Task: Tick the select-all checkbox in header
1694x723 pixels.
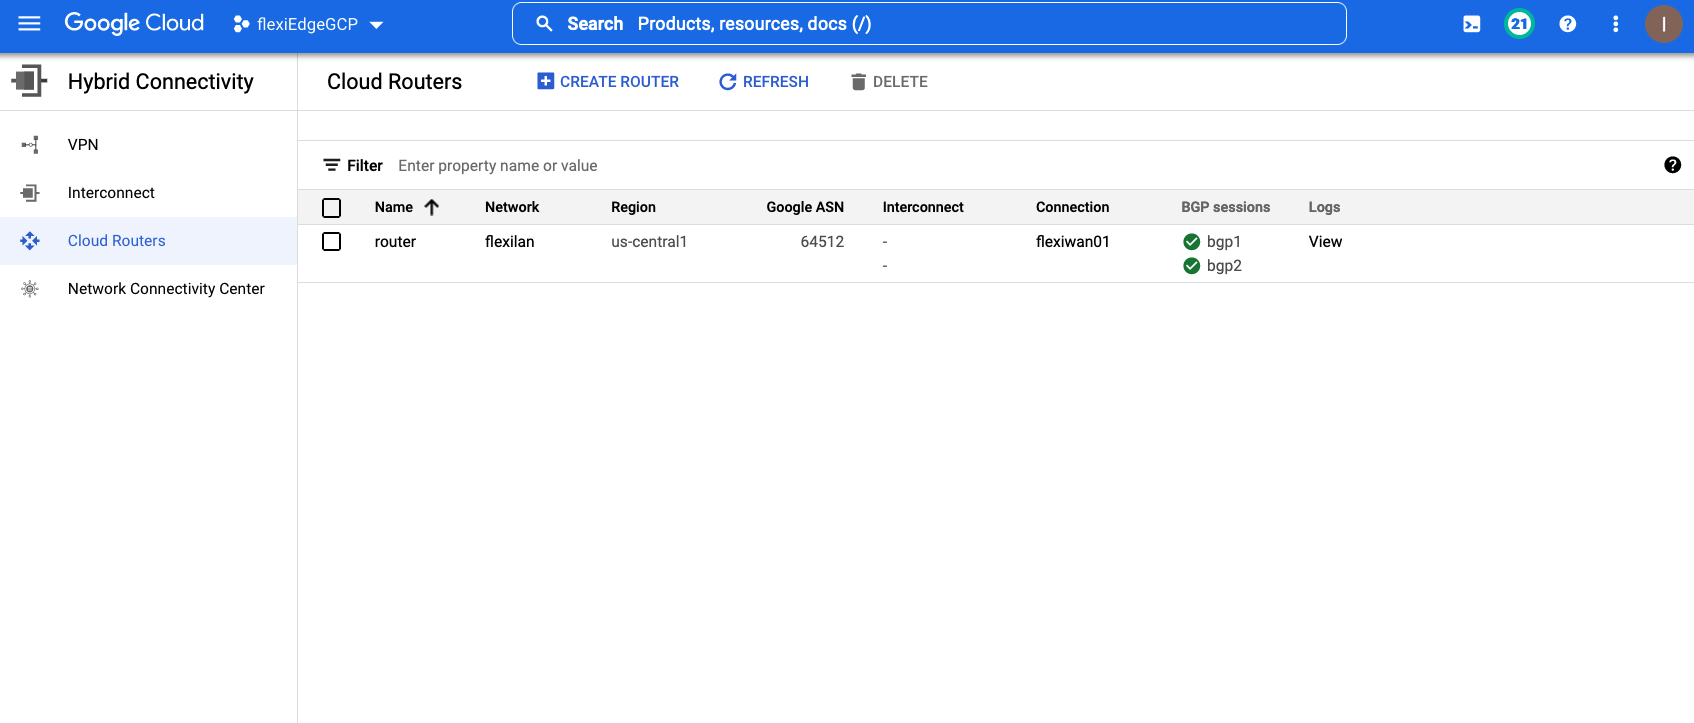Action: (332, 208)
